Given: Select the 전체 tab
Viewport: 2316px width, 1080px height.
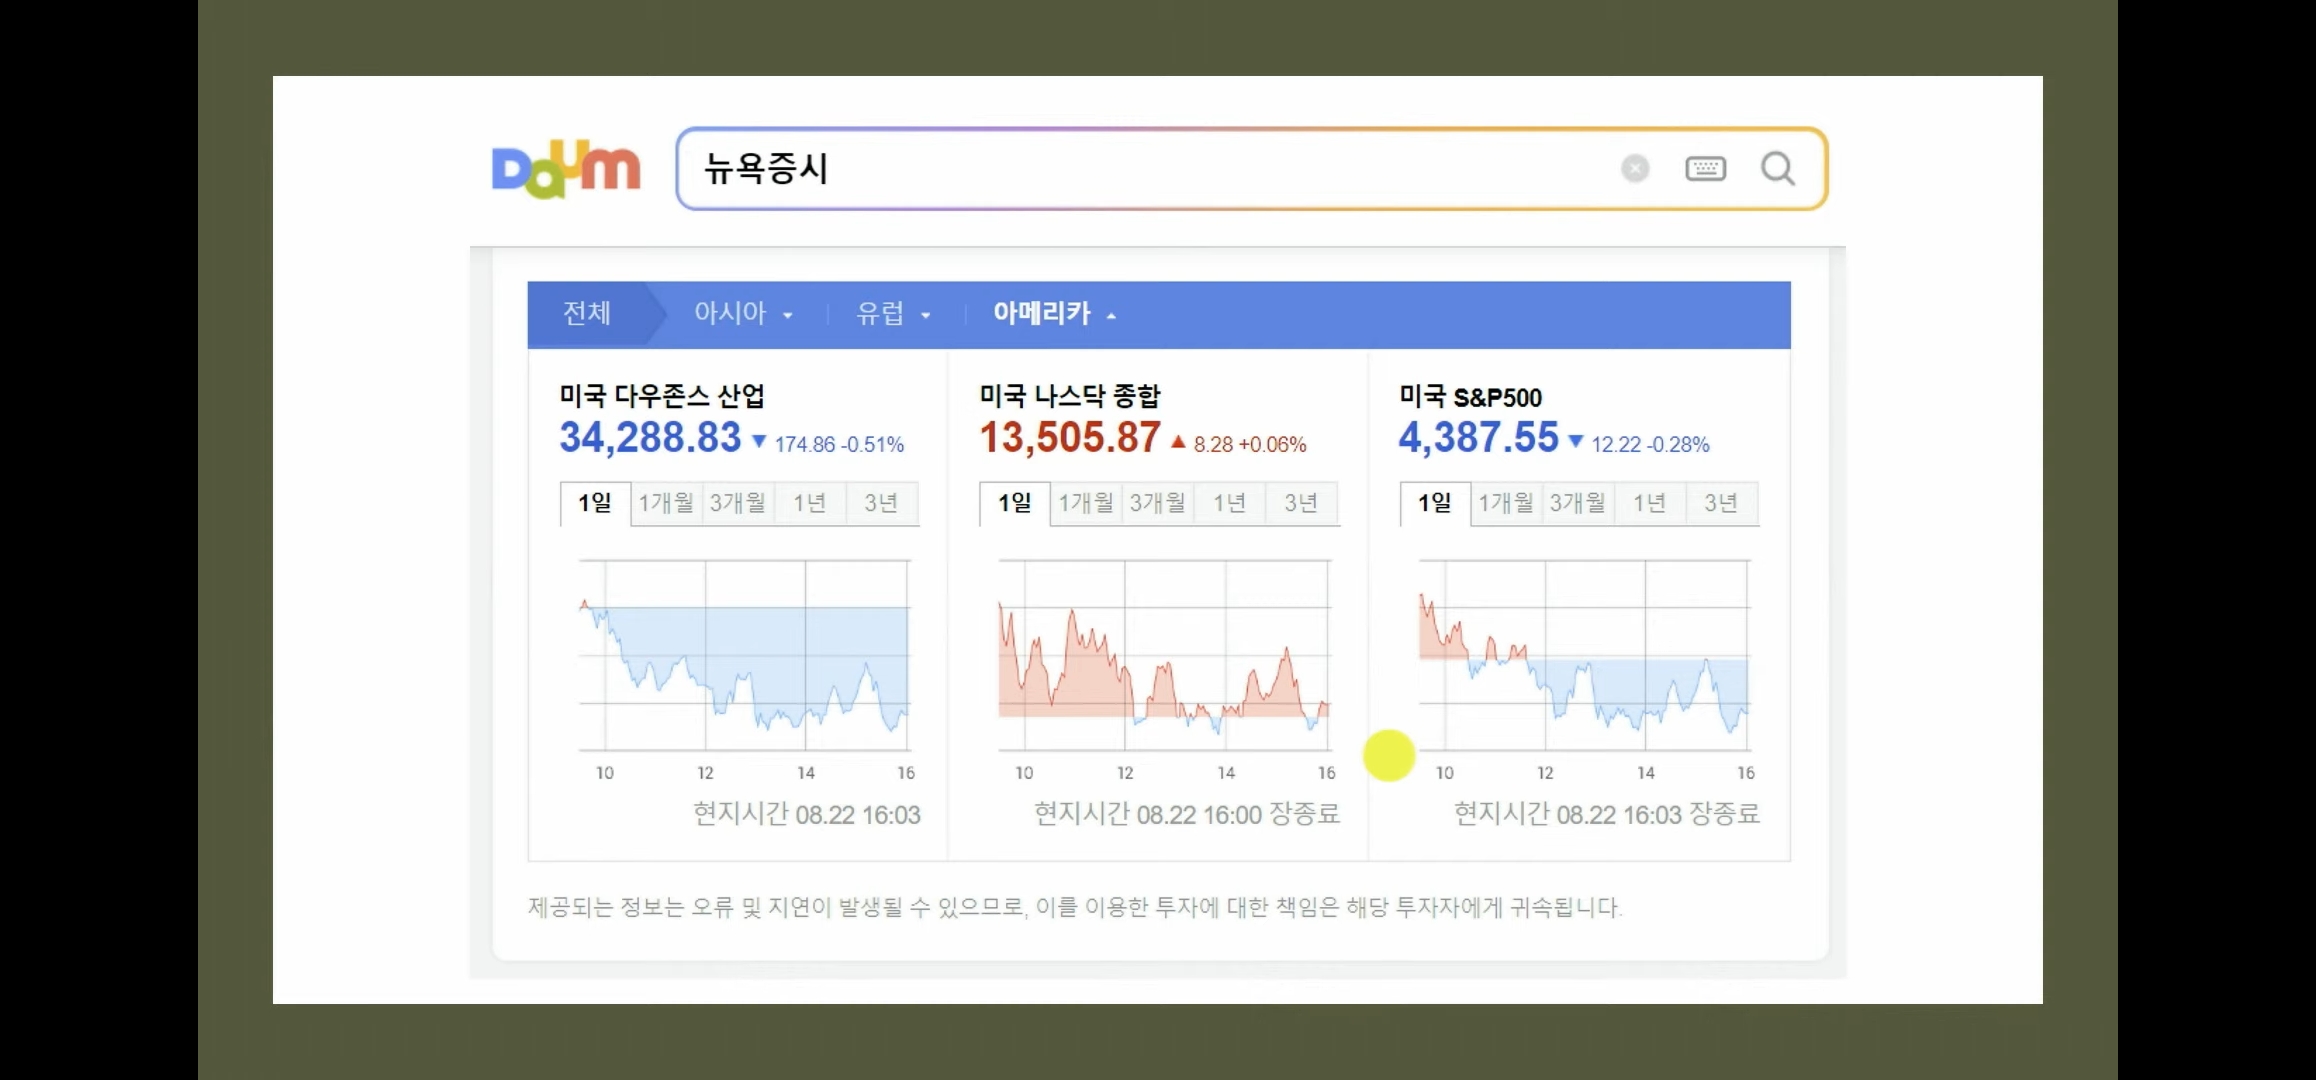Looking at the screenshot, I should coord(587,314).
